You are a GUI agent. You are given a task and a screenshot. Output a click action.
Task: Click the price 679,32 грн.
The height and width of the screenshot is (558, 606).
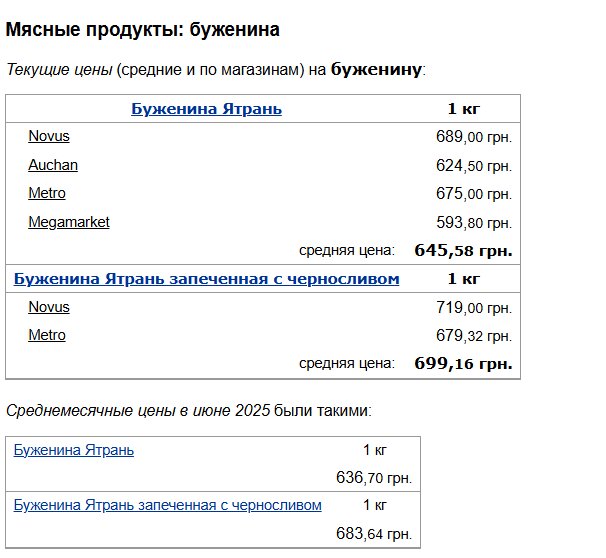point(474,335)
